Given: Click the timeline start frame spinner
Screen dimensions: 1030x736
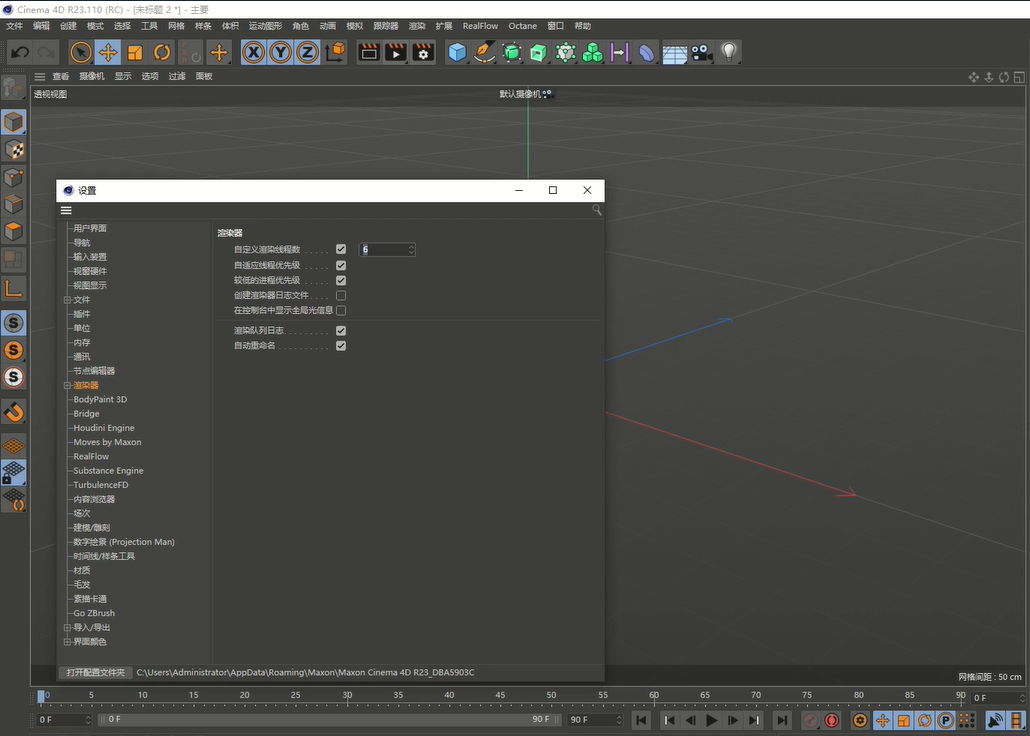Looking at the screenshot, I should pos(89,720).
